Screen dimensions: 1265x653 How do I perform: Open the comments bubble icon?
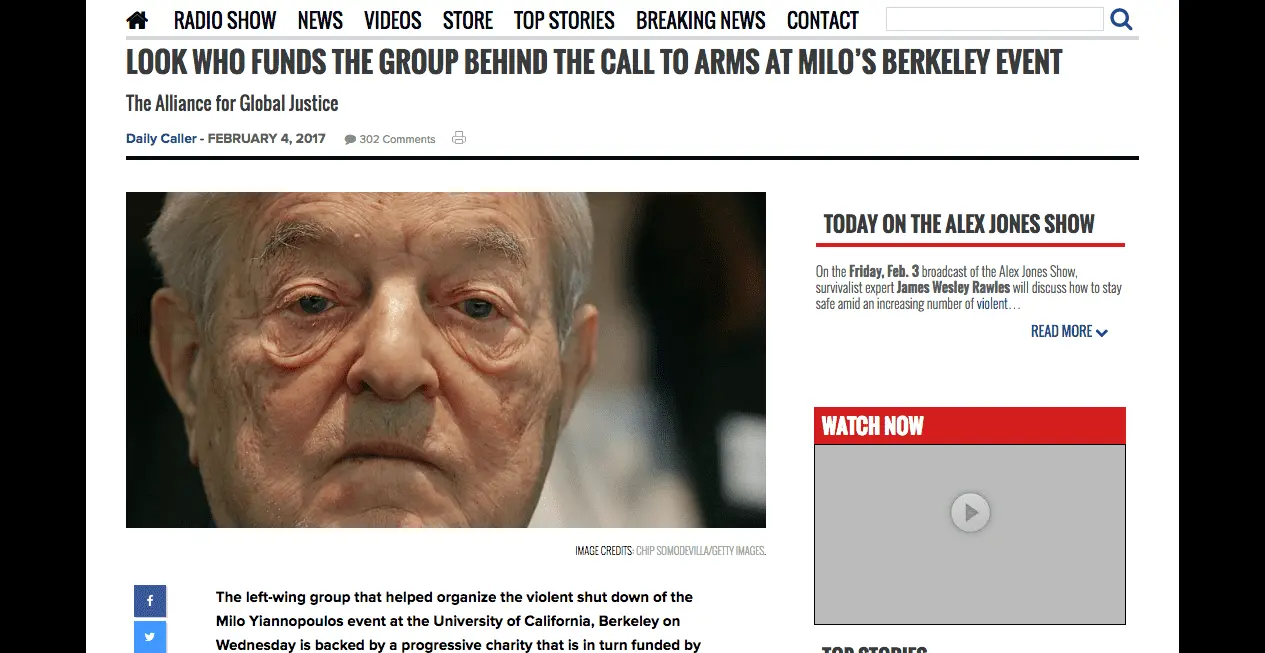click(350, 139)
